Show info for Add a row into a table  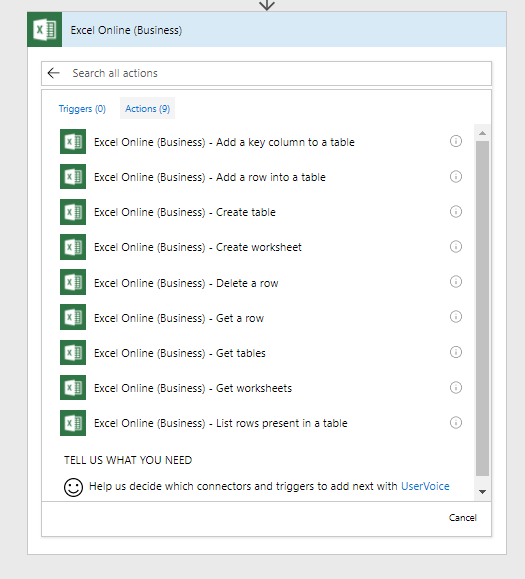tap(456, 177)
